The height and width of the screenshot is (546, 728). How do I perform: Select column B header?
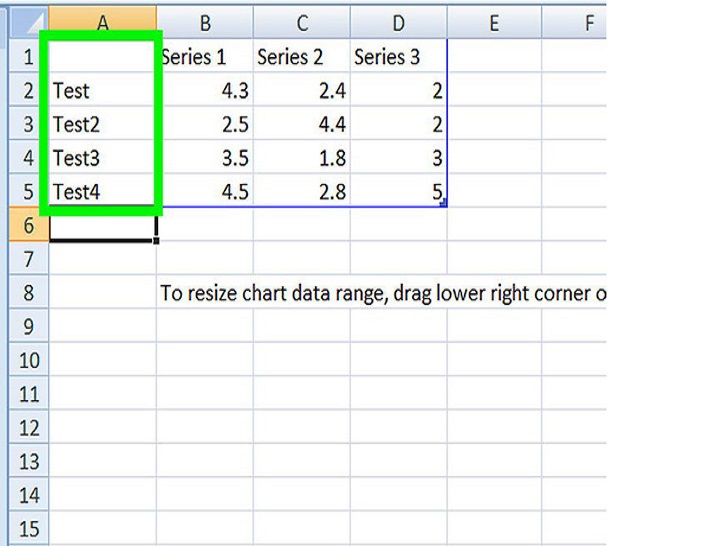(205, 22)
